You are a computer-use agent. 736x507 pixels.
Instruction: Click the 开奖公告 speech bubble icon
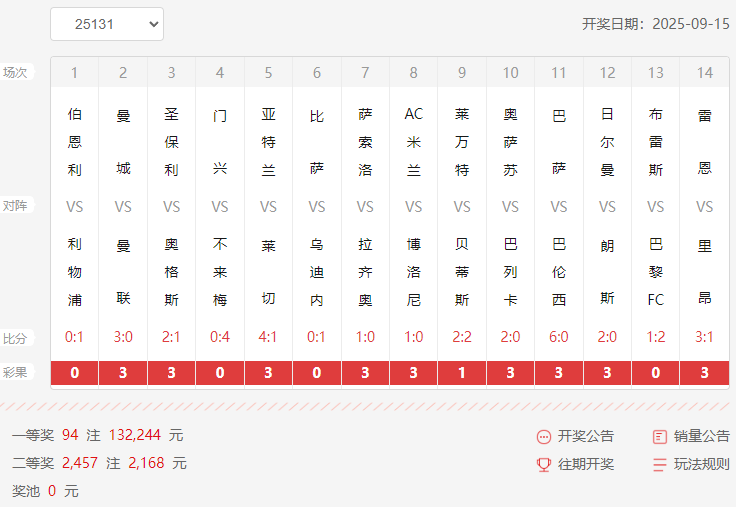(x=544, y=437)
